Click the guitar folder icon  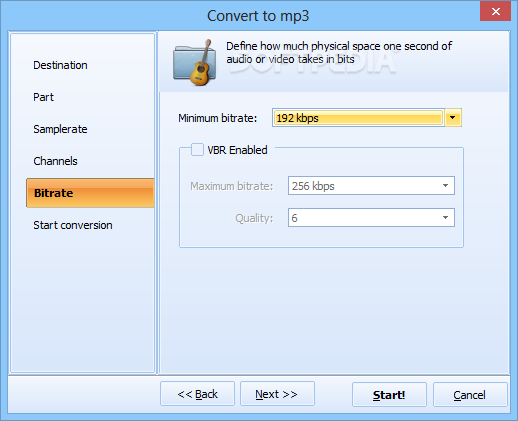coord(194,62)
